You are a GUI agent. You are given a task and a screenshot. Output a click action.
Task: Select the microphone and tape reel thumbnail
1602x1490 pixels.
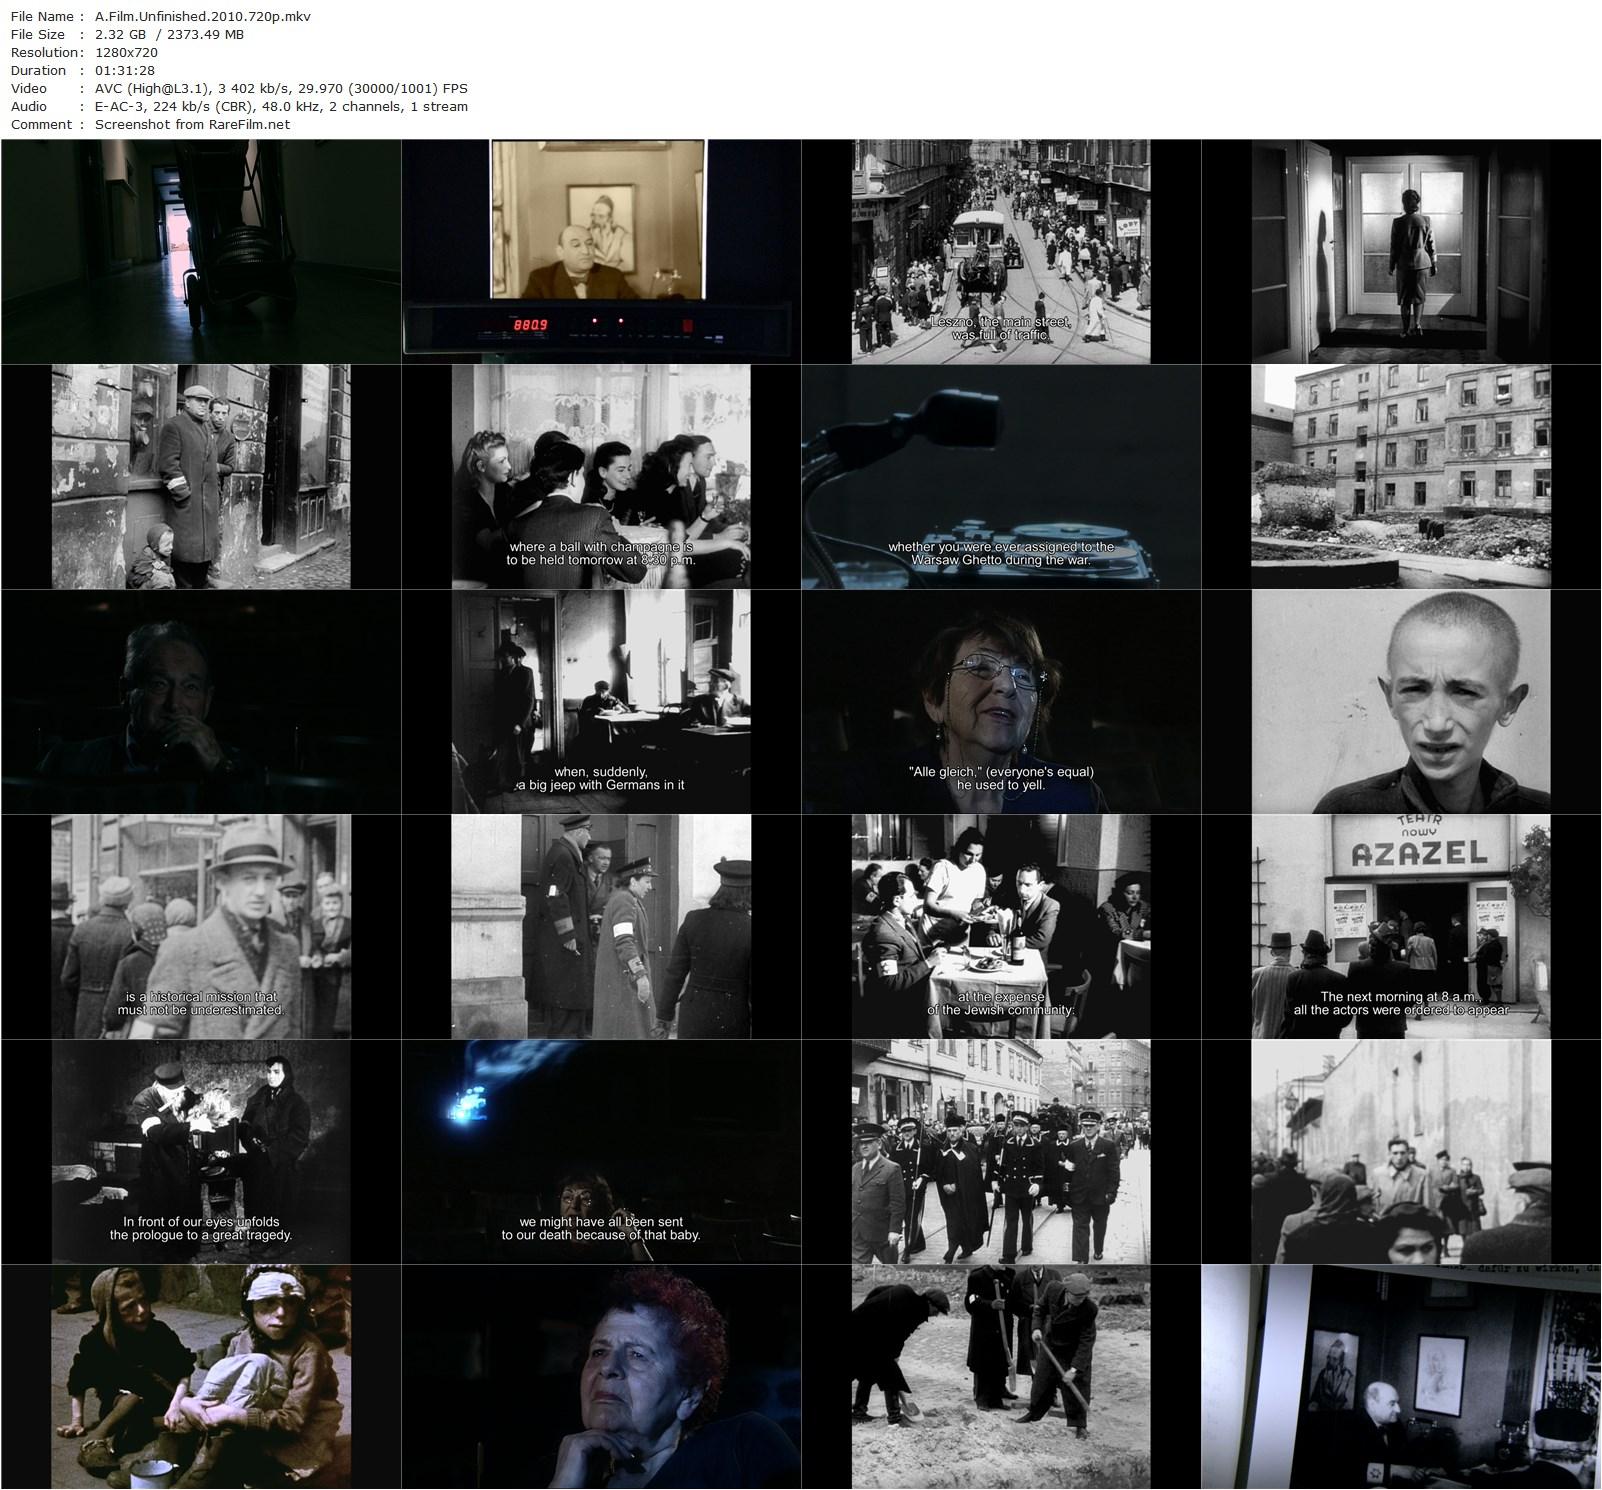[1000, 476]
